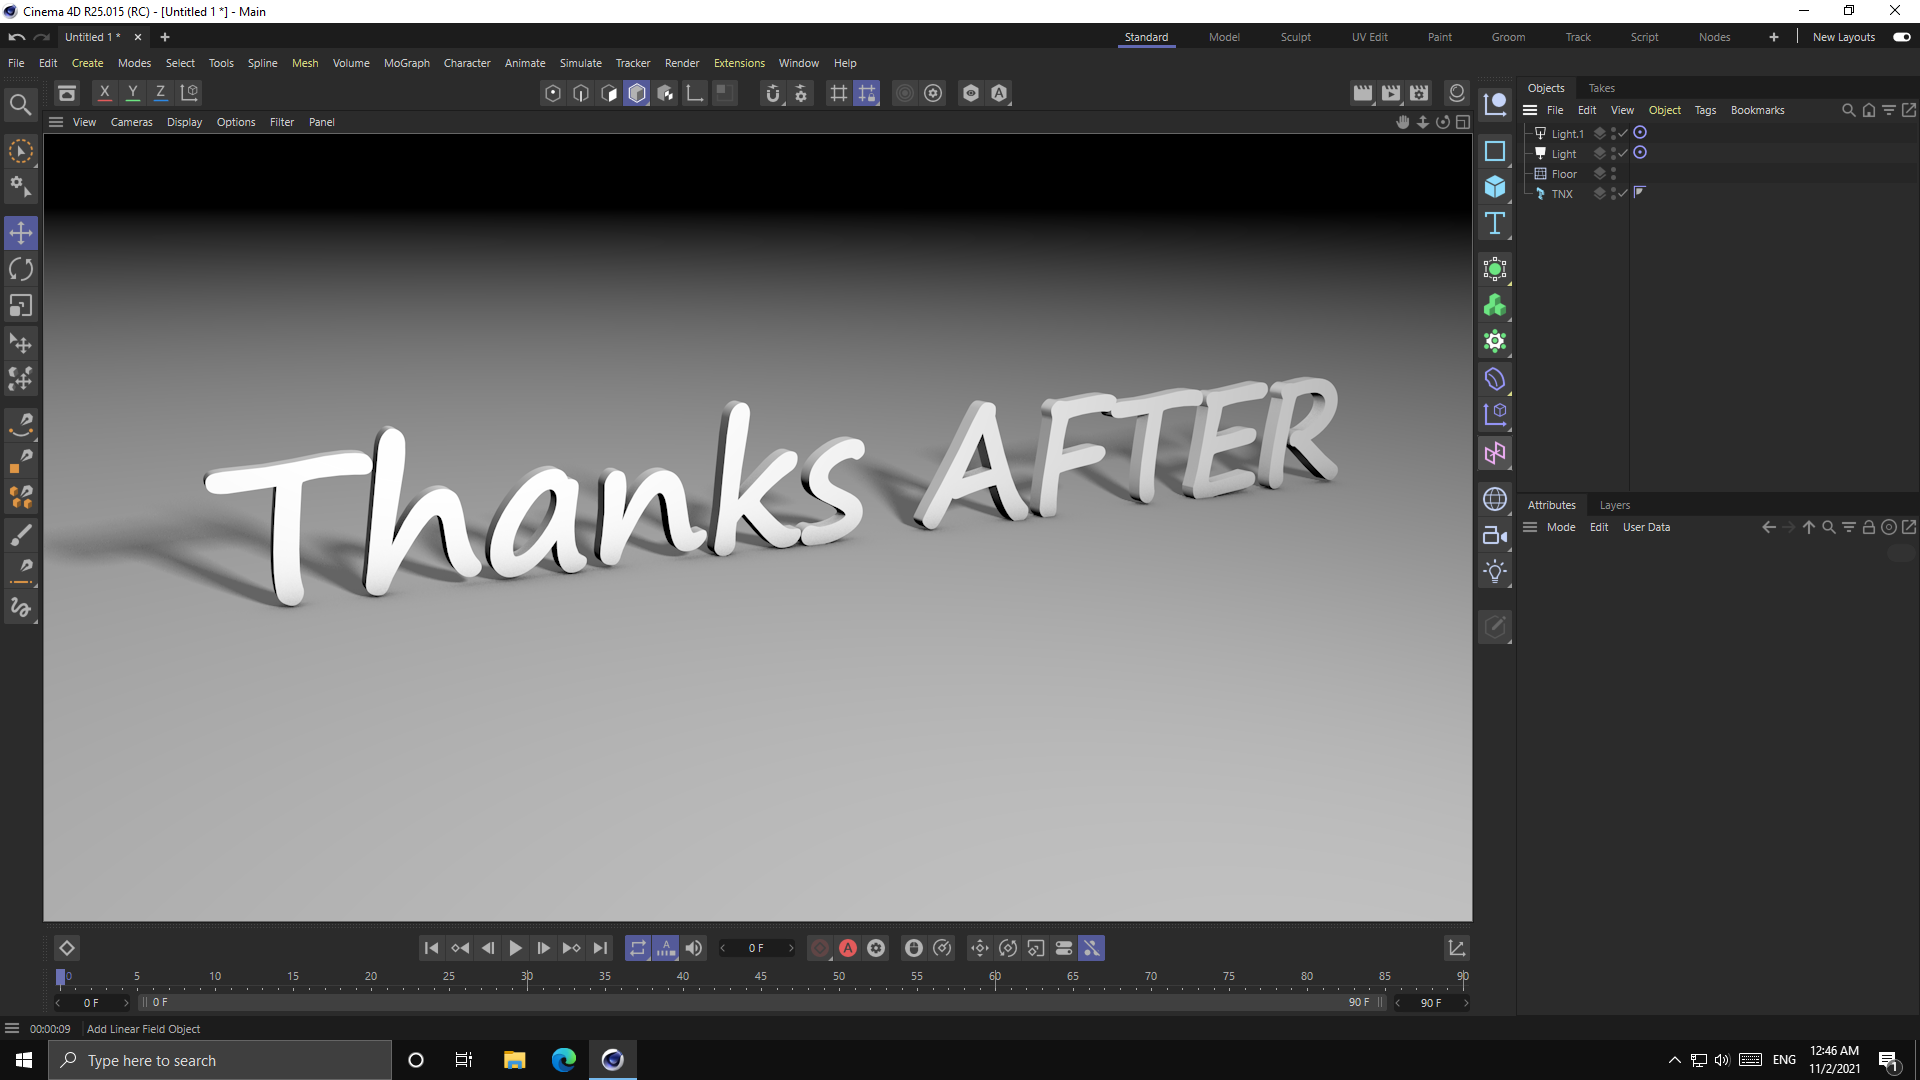
Task: Select the Move tool in toolbar
Action: pyautogui.click(x=20, y=232)
